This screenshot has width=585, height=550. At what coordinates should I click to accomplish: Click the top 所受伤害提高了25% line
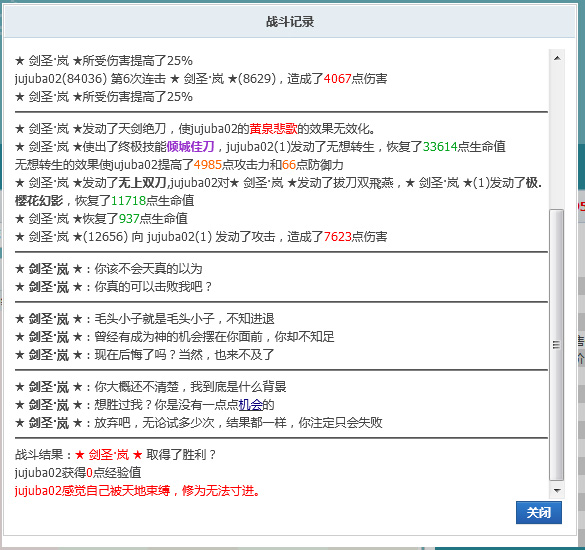pos(104,60)
